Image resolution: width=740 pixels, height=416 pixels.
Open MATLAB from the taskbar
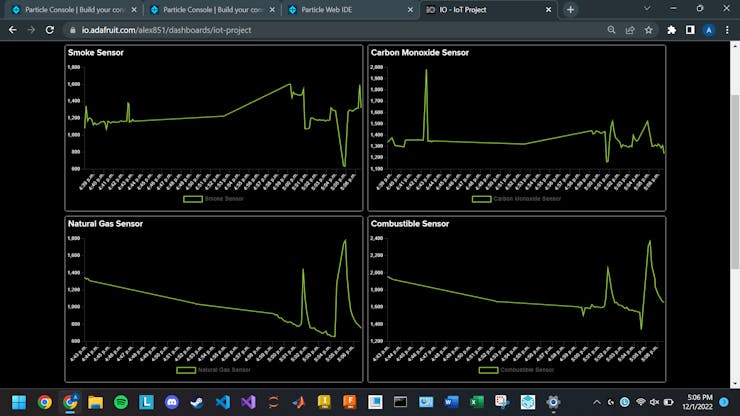click(x=299, y=402)
